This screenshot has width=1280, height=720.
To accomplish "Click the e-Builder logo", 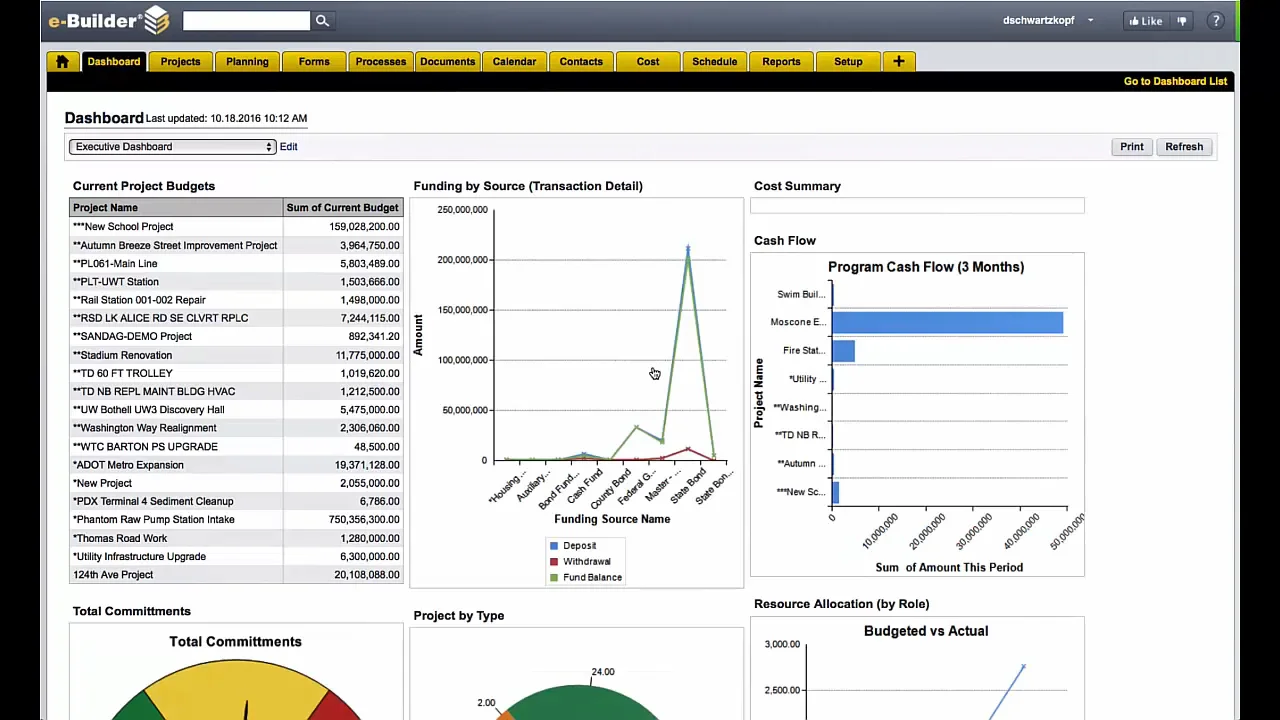I will (109, 20).
